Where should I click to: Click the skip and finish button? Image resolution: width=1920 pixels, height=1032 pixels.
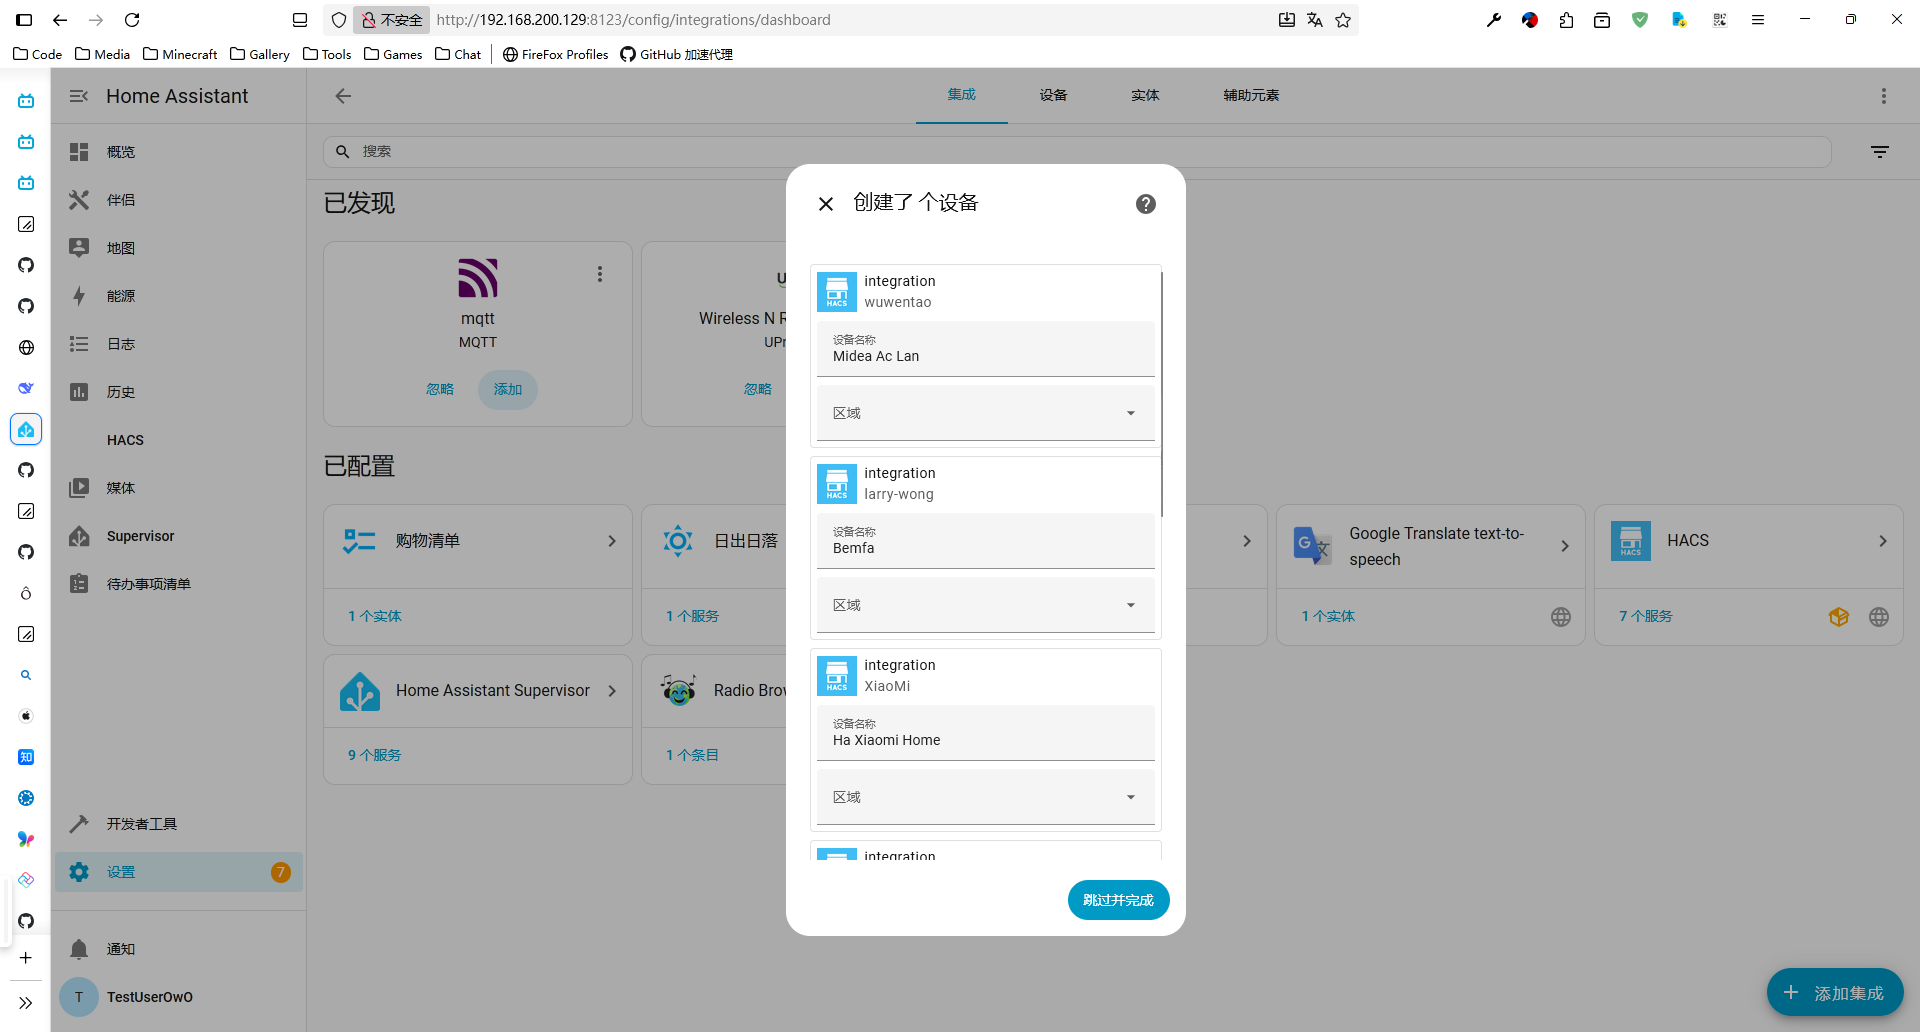click(1118, 900)
